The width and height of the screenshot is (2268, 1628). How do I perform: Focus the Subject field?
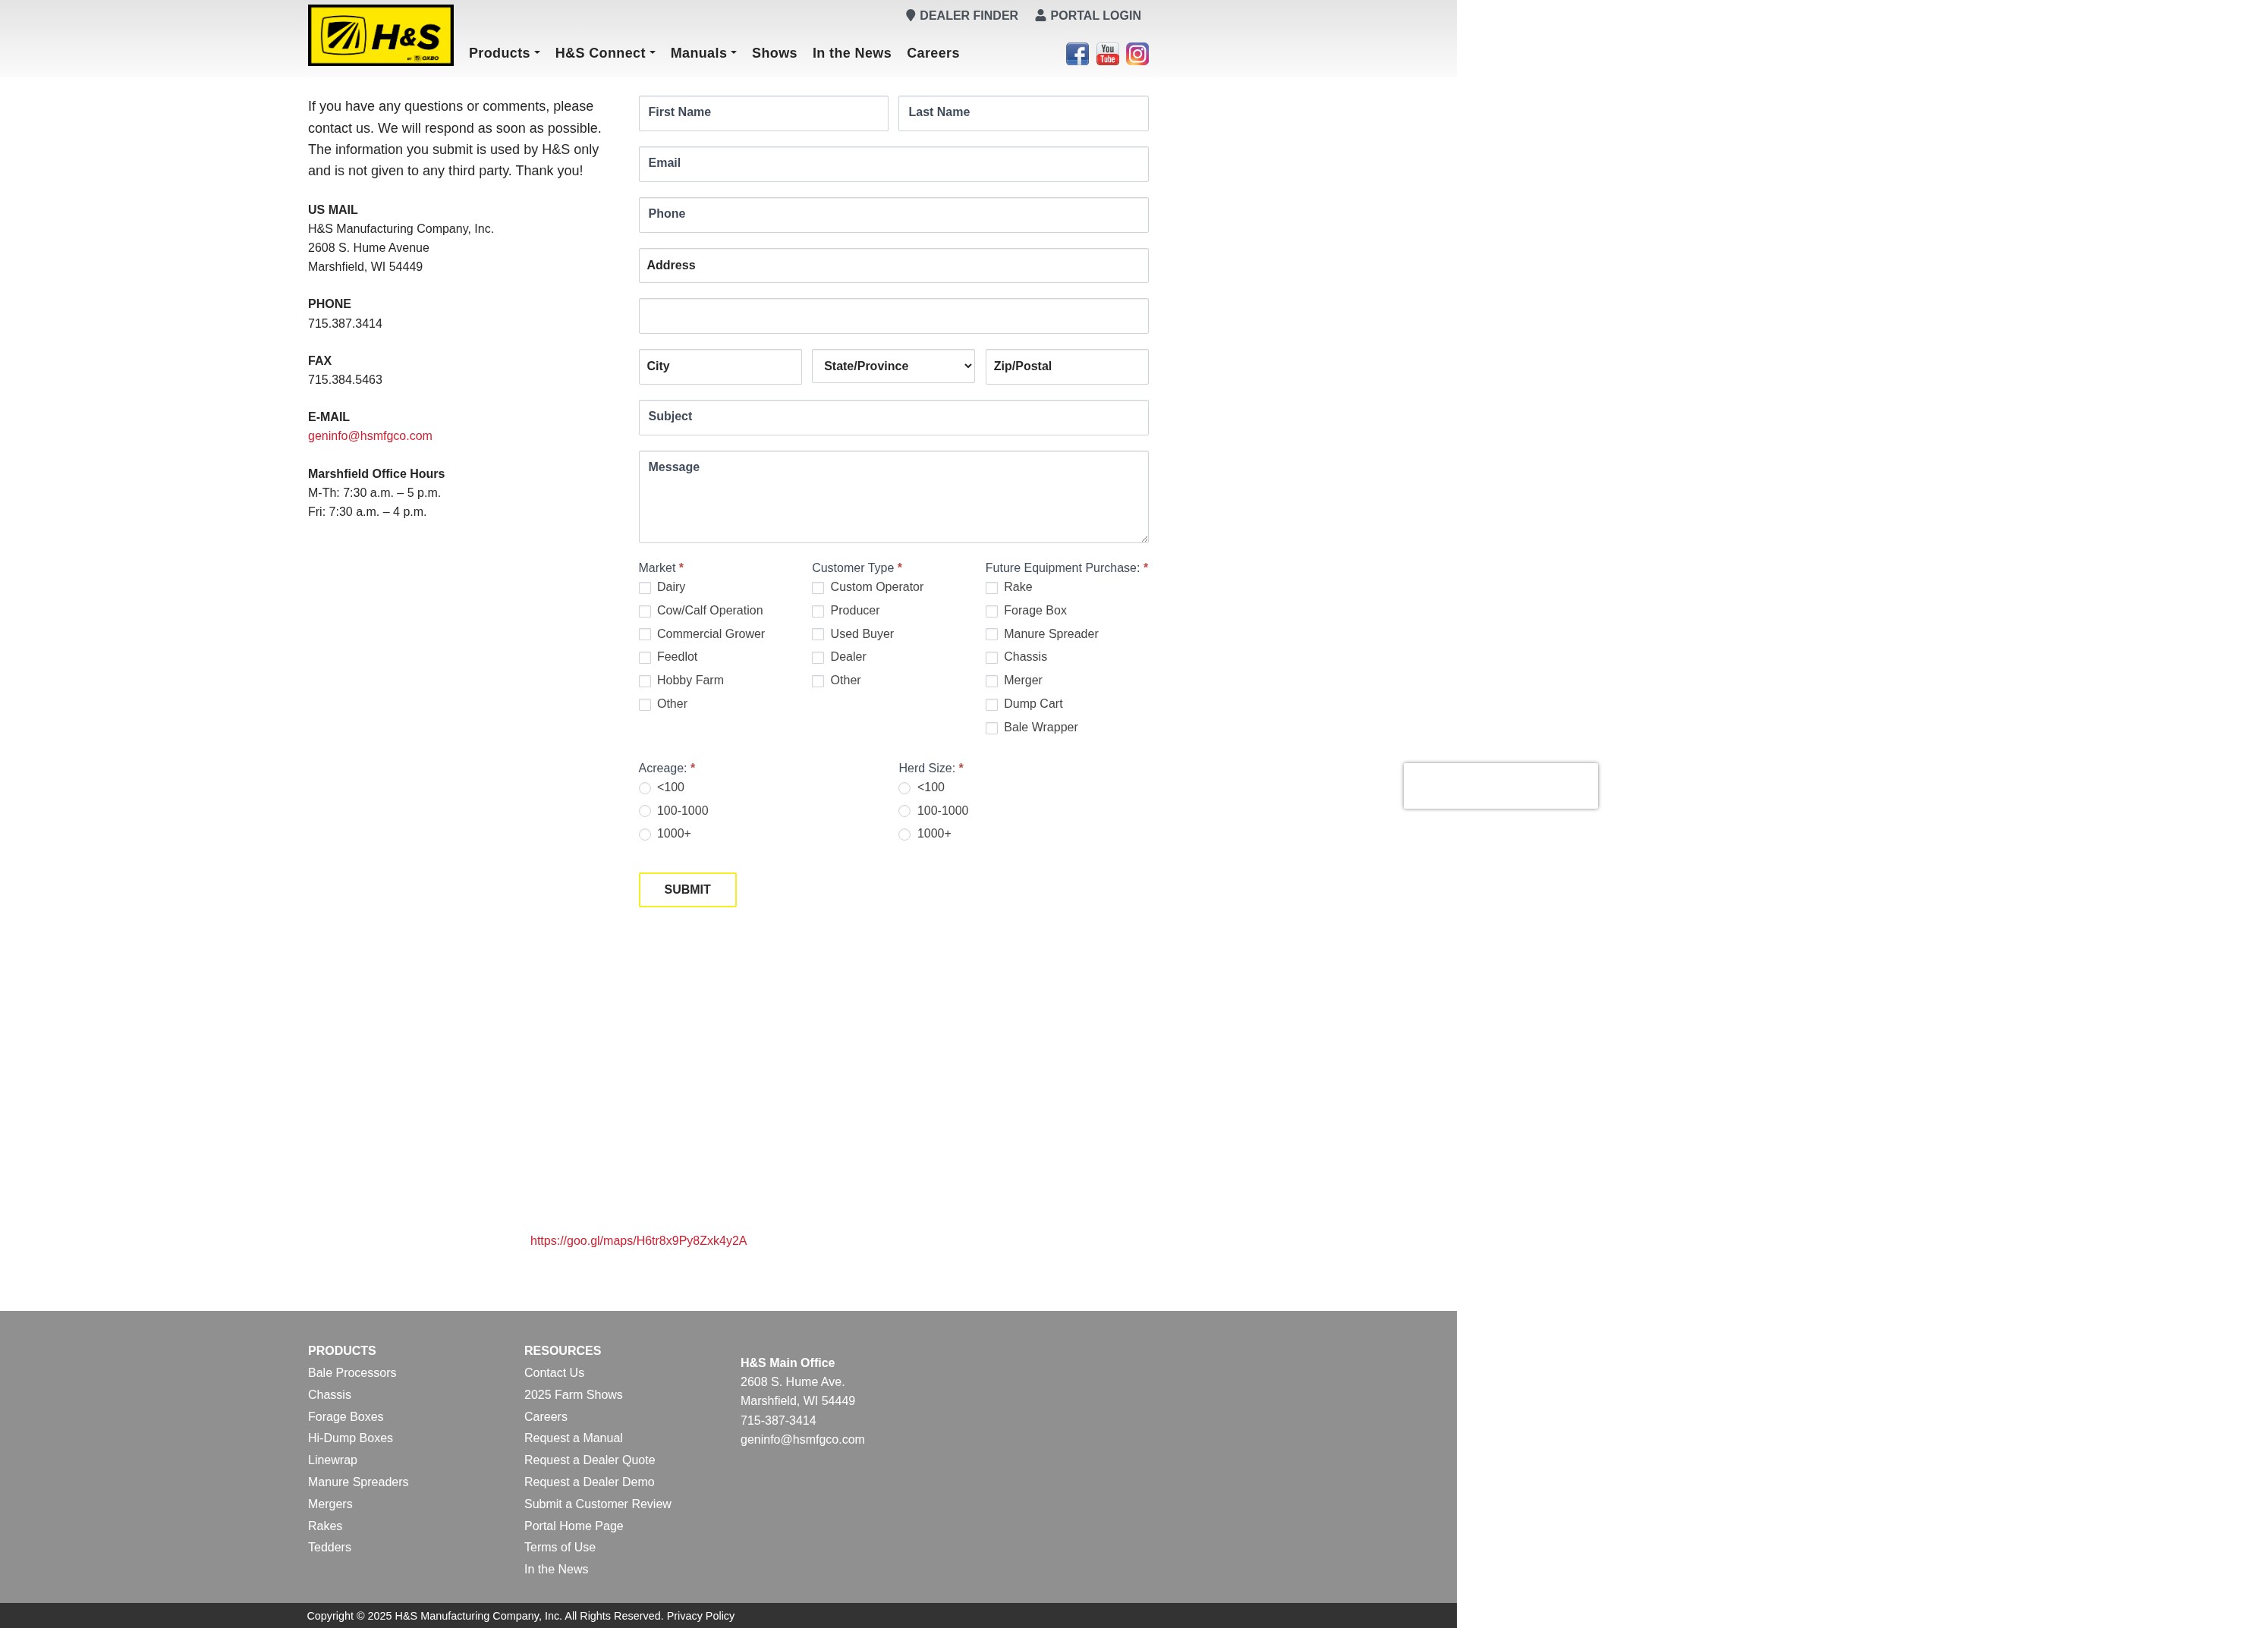pyautogui.click(x=893, y=417)
